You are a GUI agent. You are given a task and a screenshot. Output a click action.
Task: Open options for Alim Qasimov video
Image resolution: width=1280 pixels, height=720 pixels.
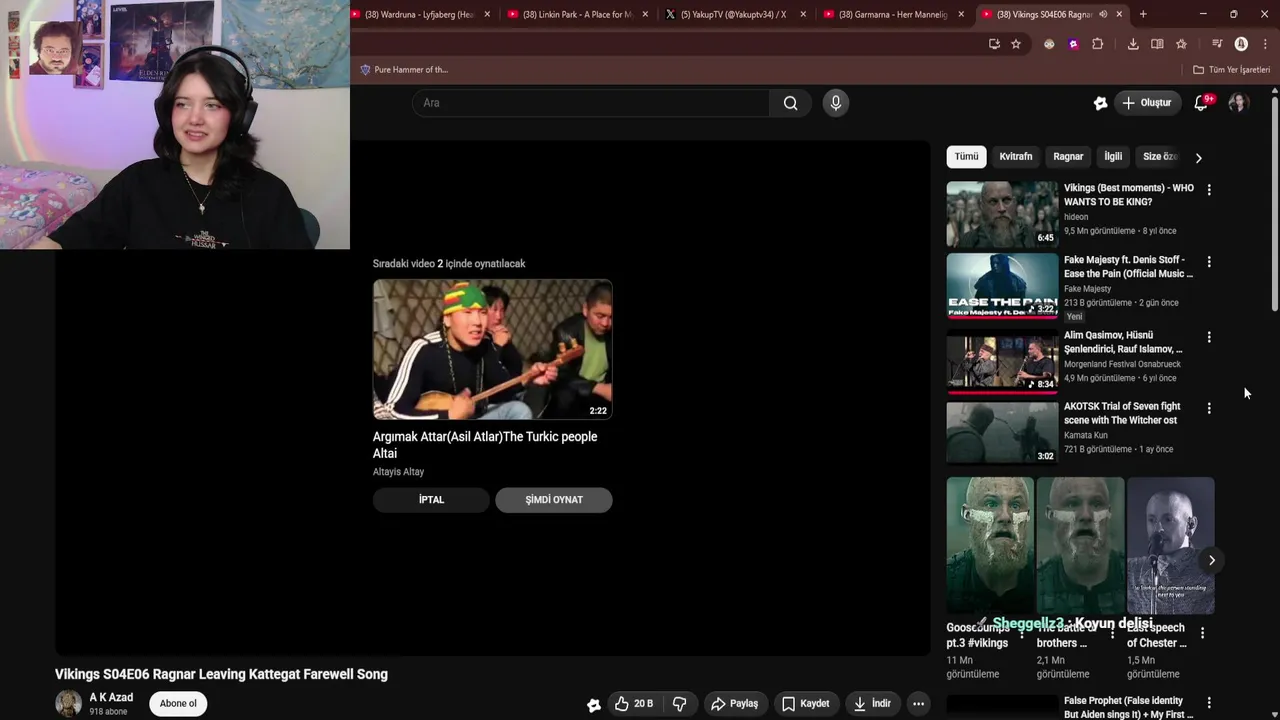1209,337
